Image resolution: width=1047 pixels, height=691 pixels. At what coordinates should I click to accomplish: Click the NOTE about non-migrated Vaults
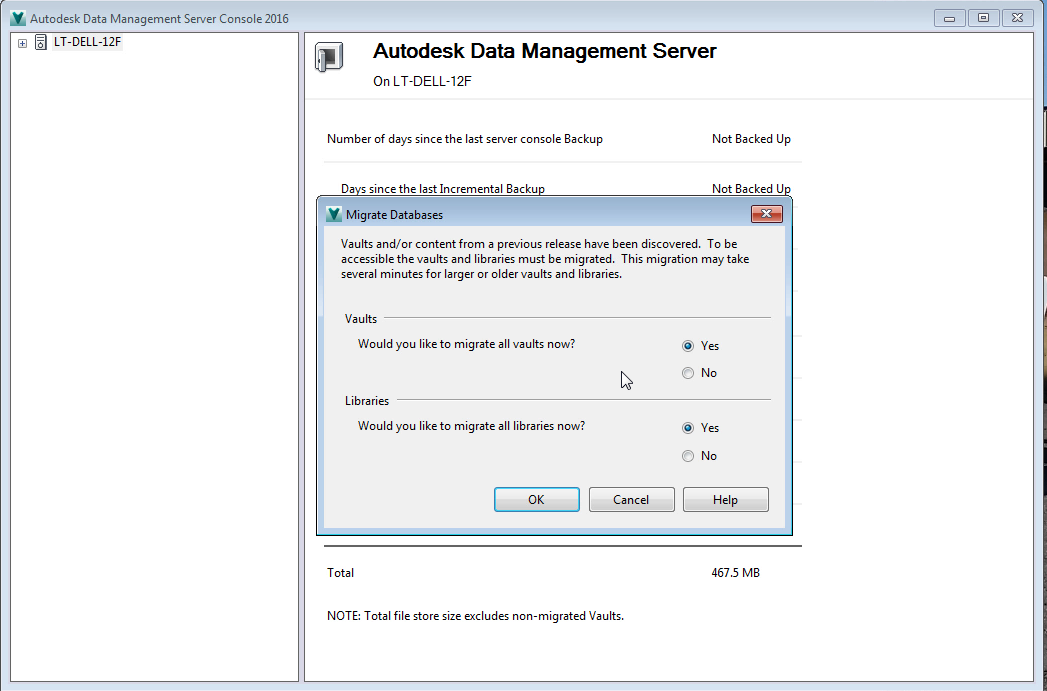(475, 616)
